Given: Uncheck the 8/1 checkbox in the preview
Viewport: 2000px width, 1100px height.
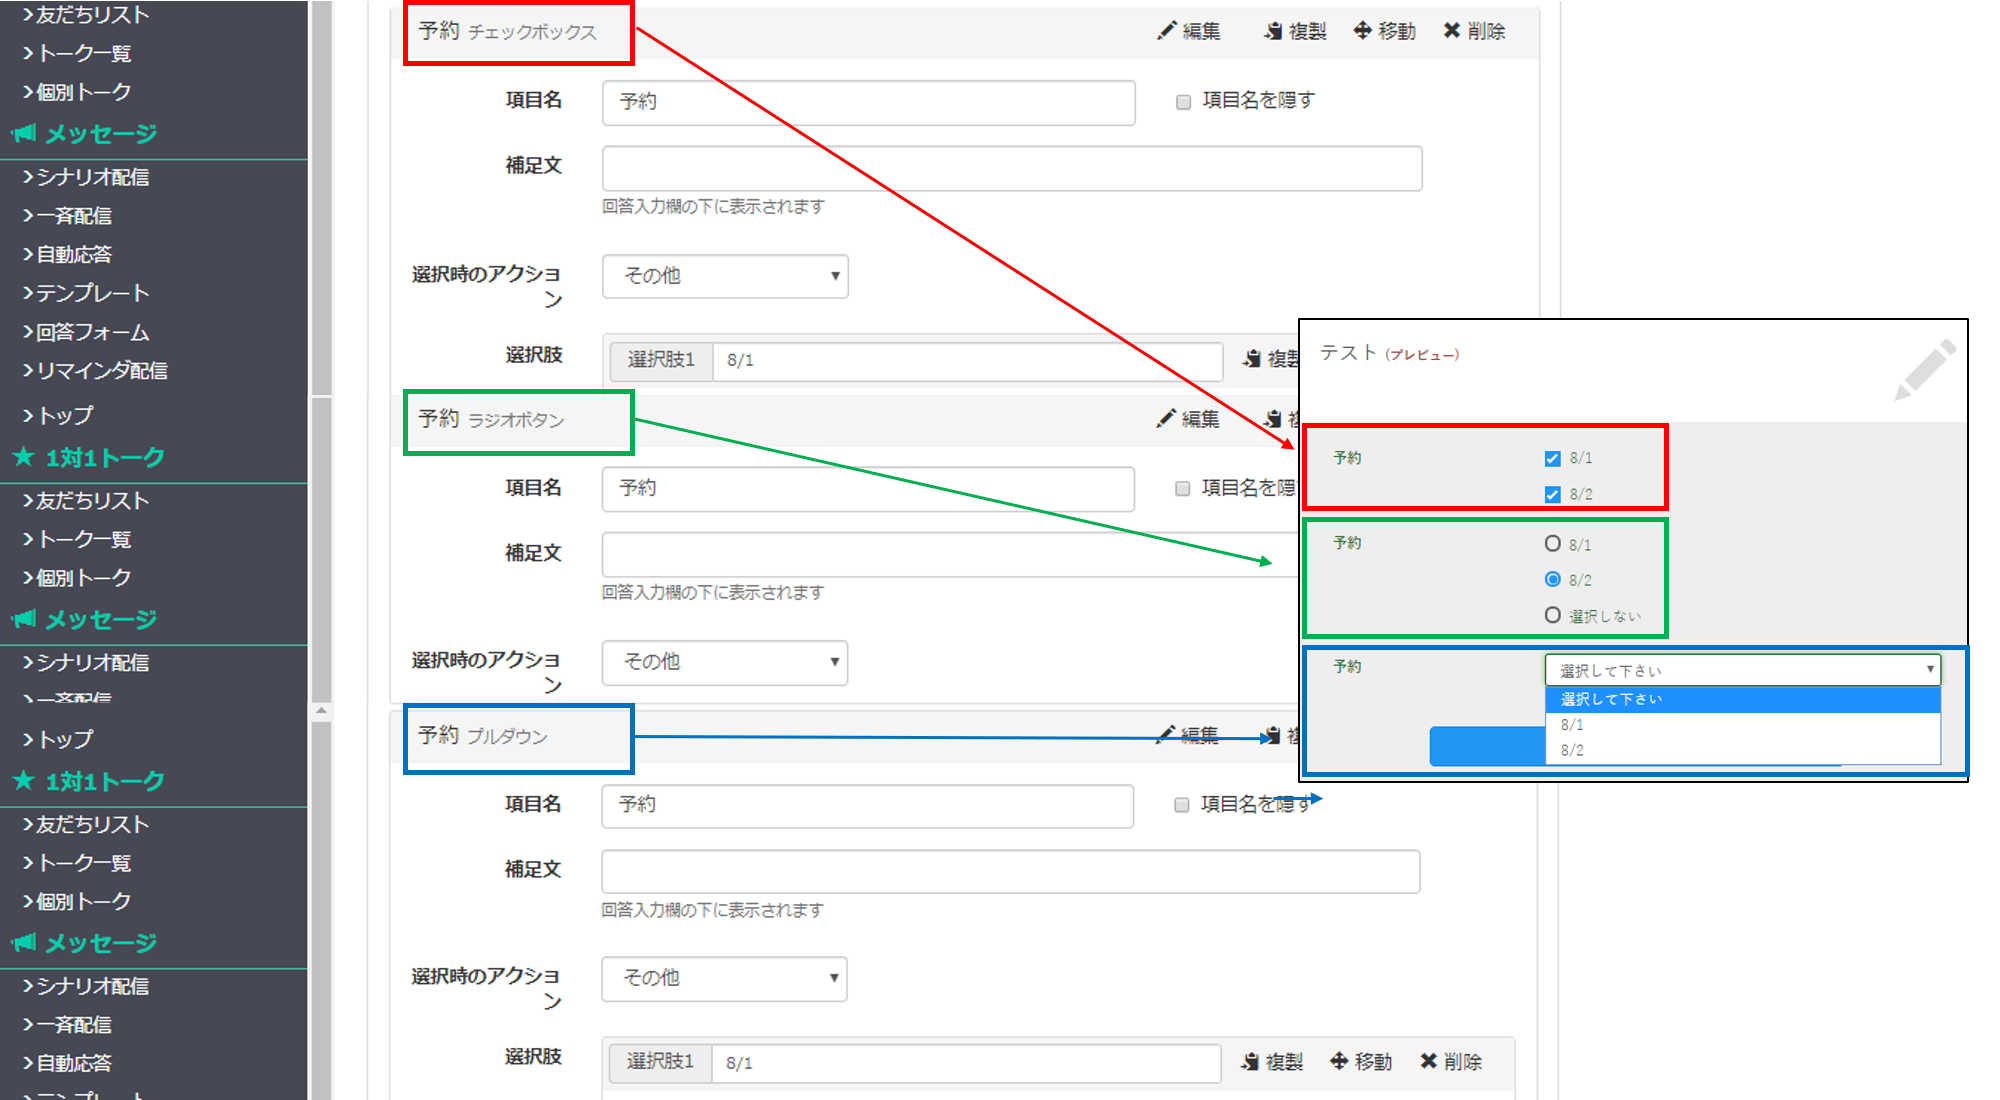Looking at the screenshot, I should pos(1552,459).
